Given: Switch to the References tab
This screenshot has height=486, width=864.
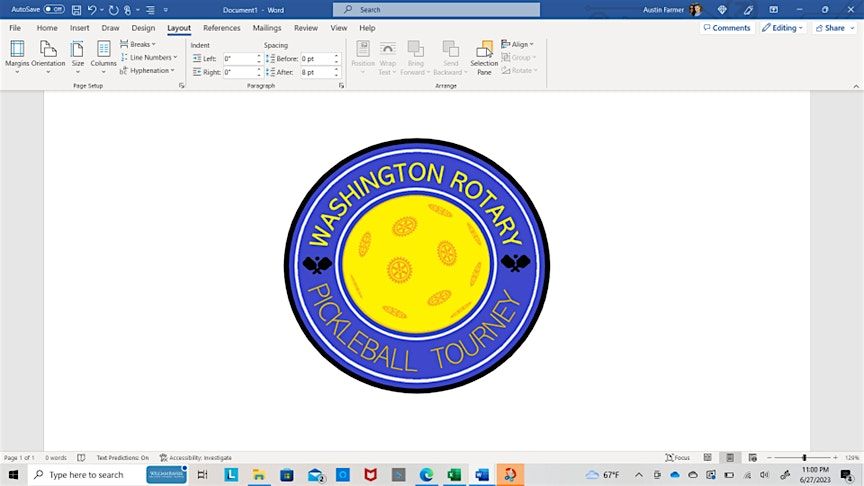Looking at the screenshot, I should (222, 28).
